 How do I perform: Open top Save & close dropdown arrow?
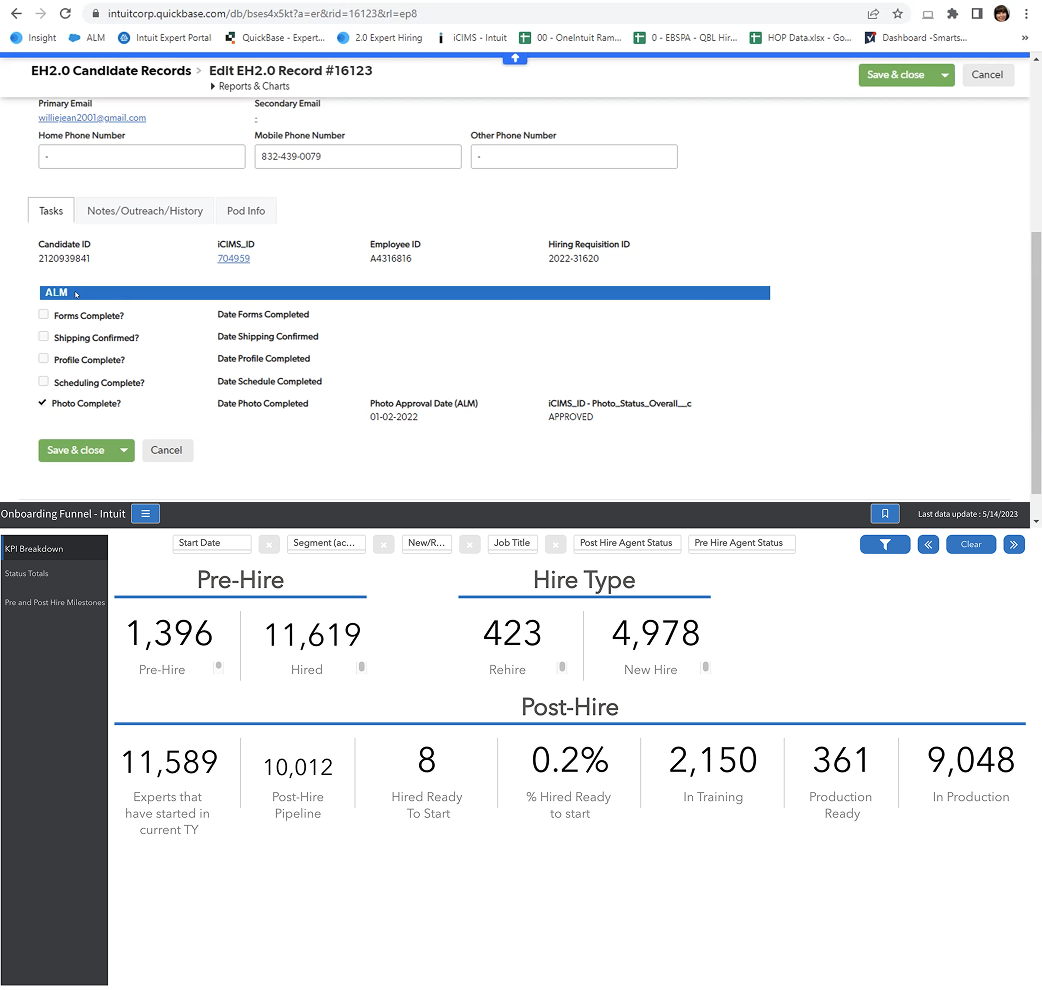[x=944, y=75]
